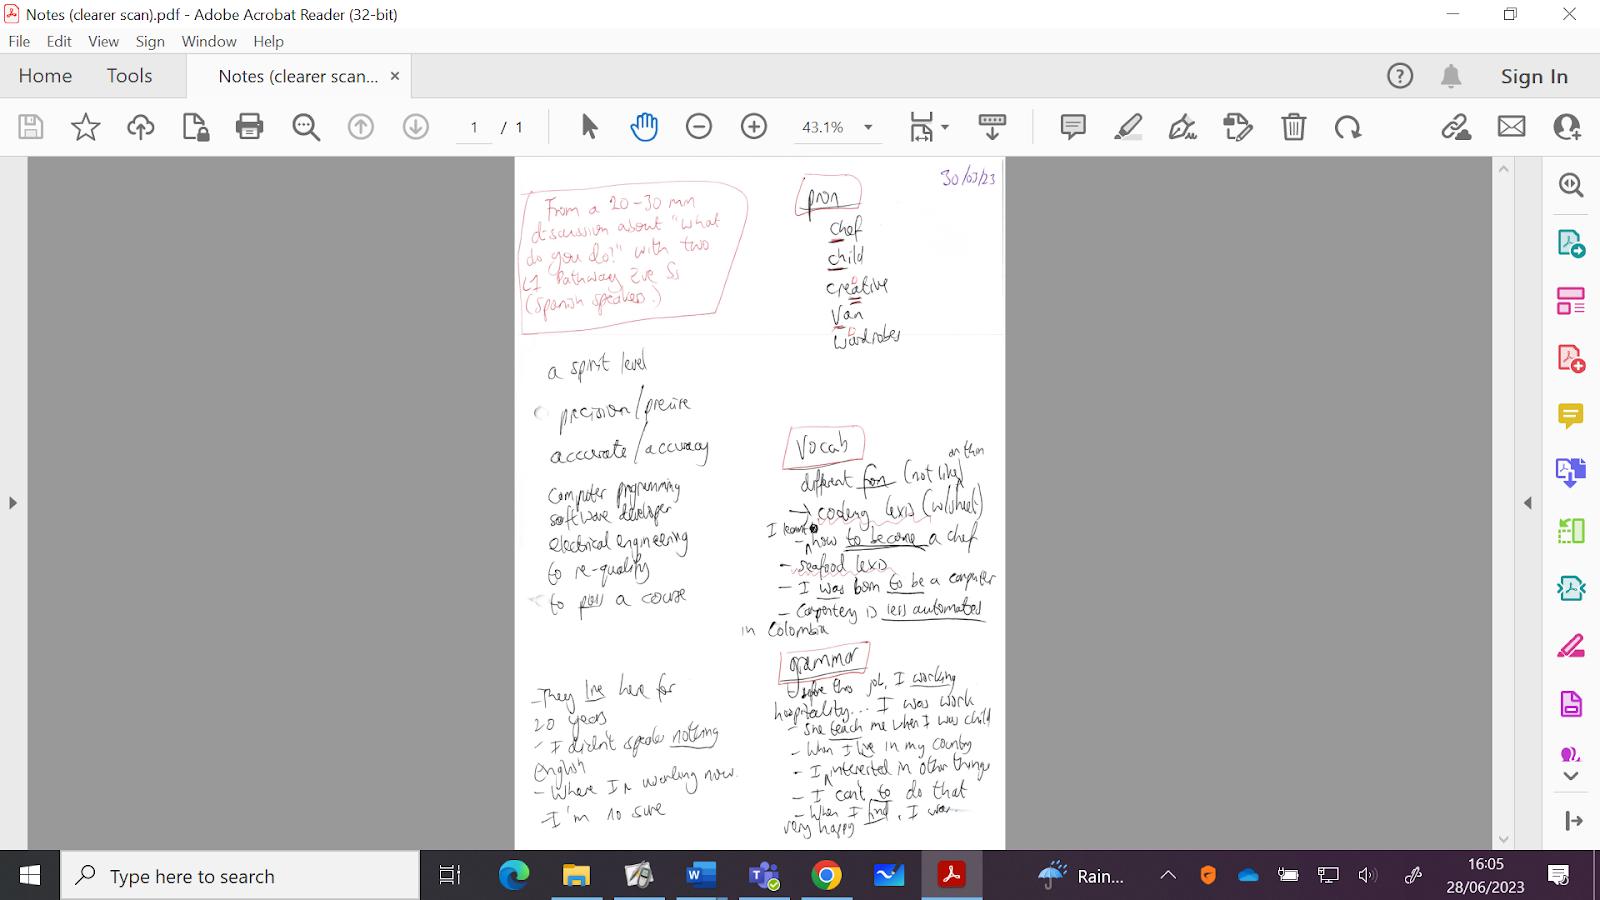Open the Edit menu

pyautogui.click(x=59, y=41)
